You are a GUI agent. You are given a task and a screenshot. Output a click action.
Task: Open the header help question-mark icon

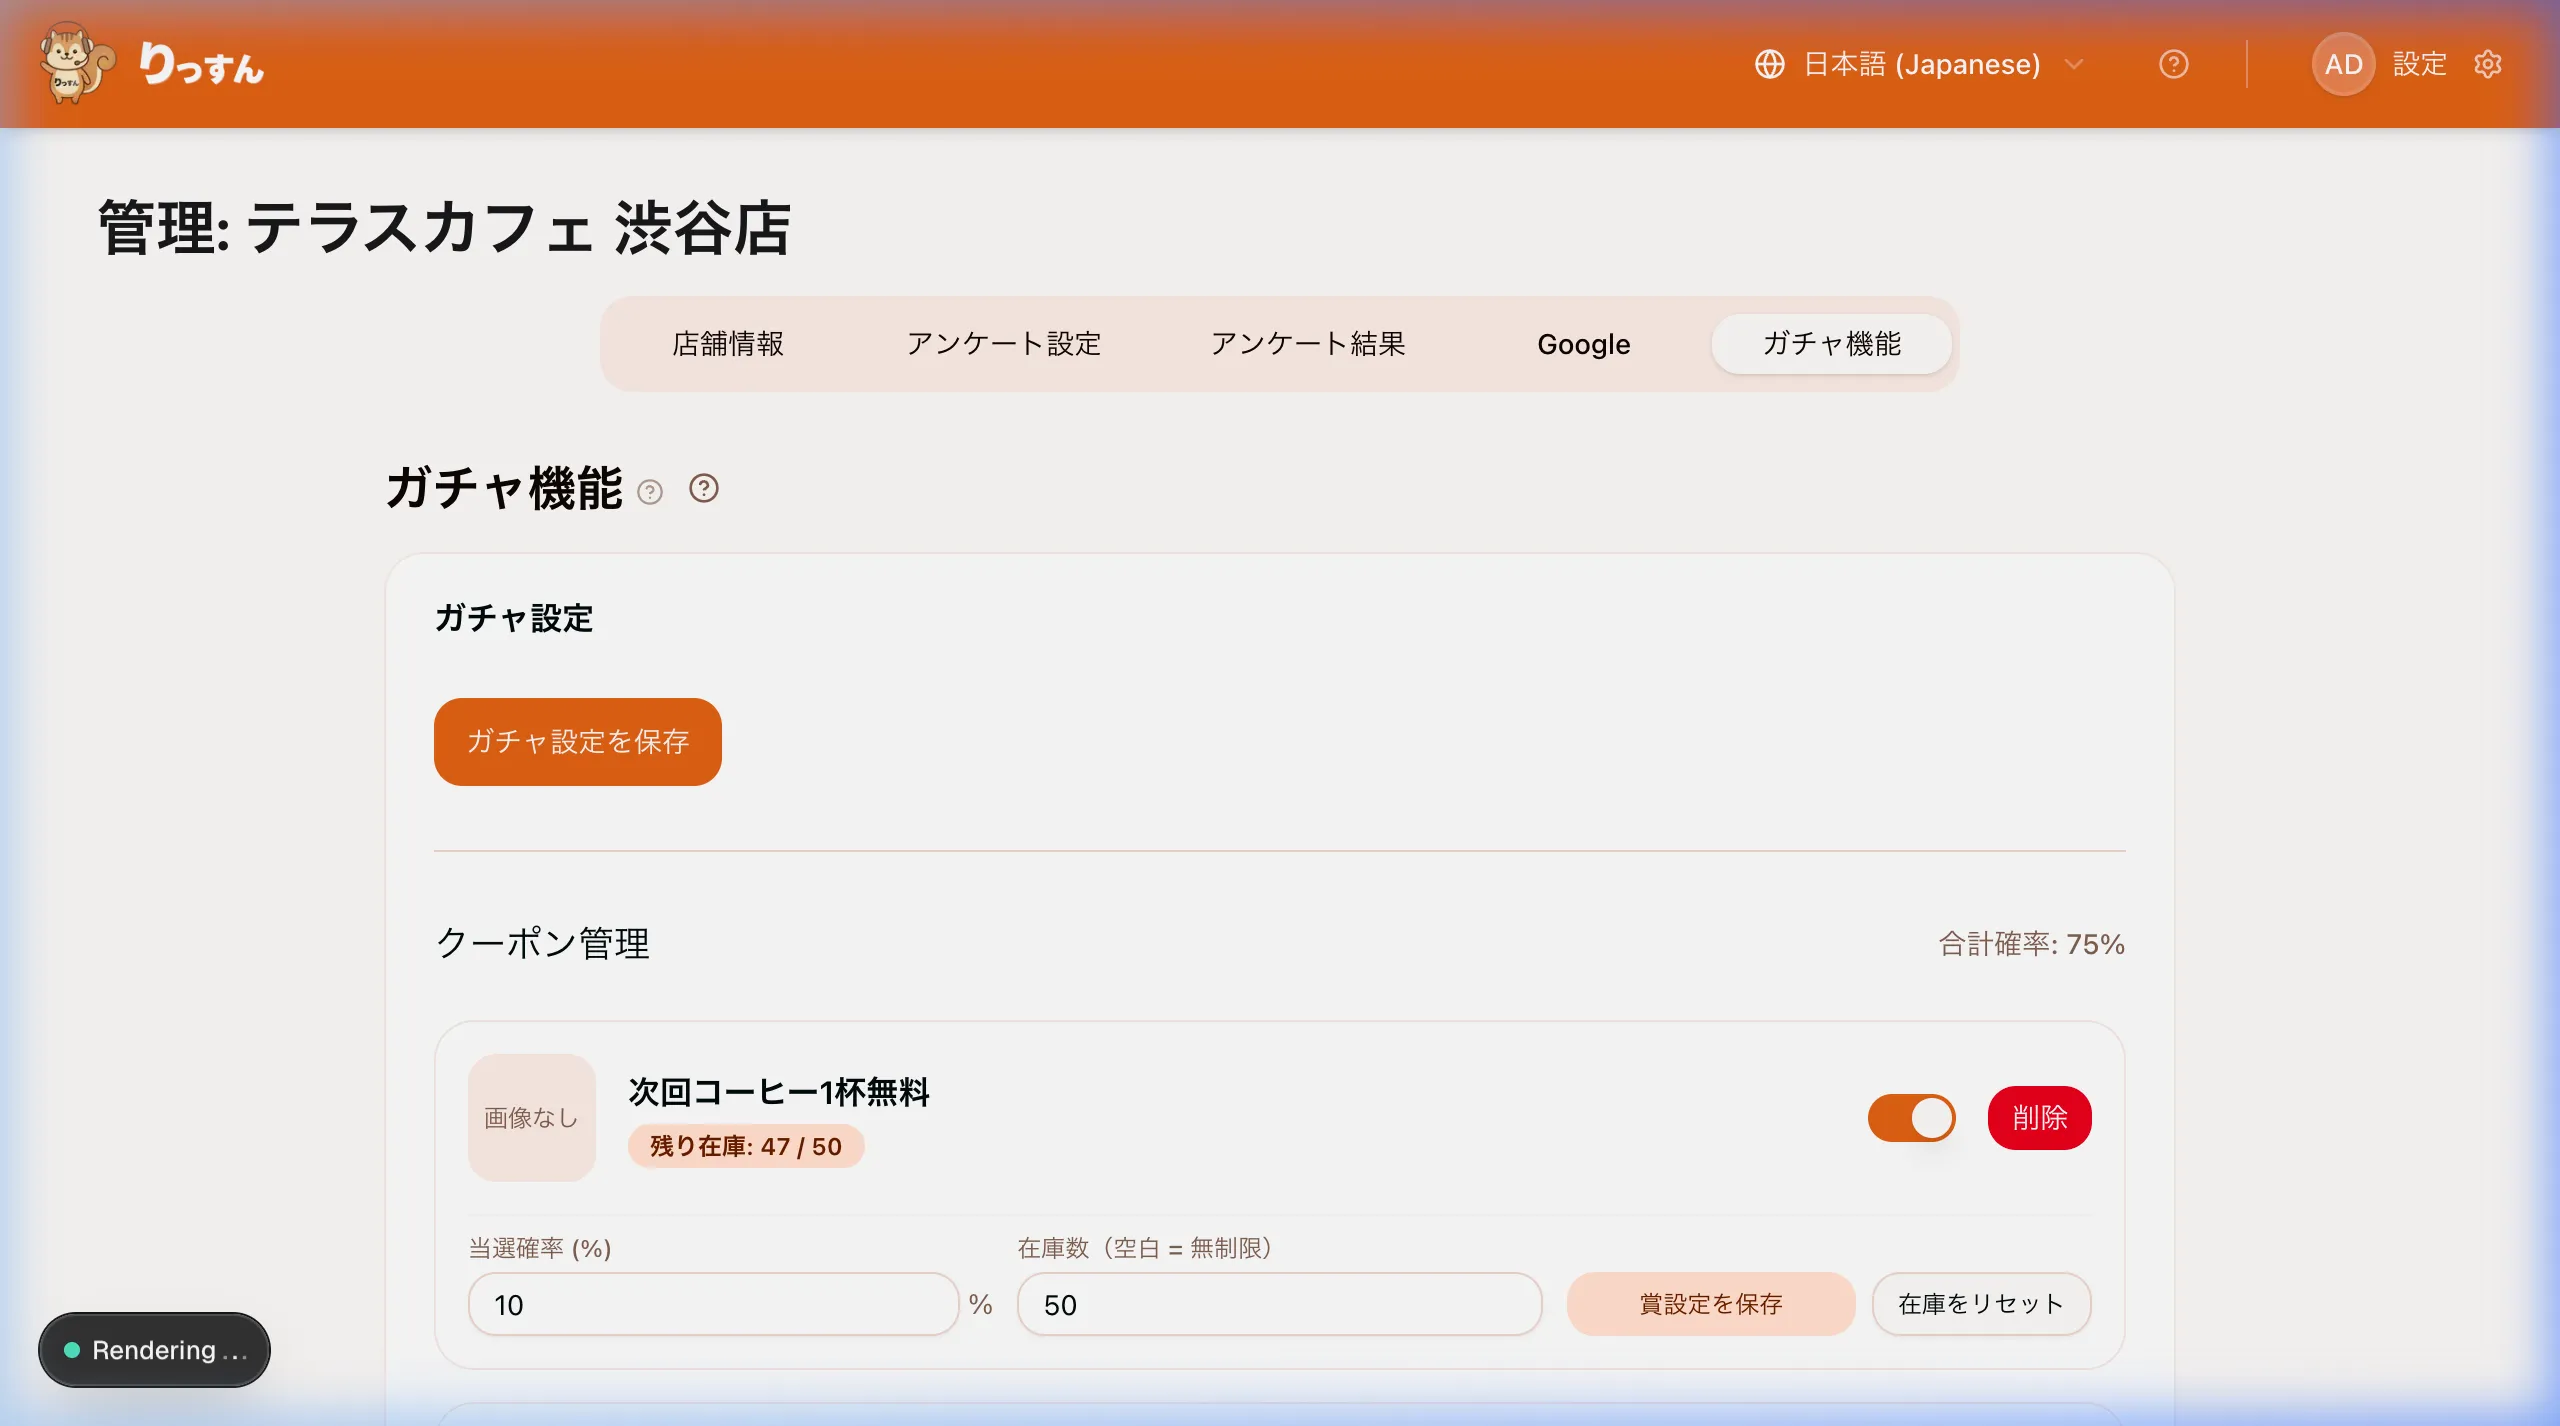(x=2173, y=64)
